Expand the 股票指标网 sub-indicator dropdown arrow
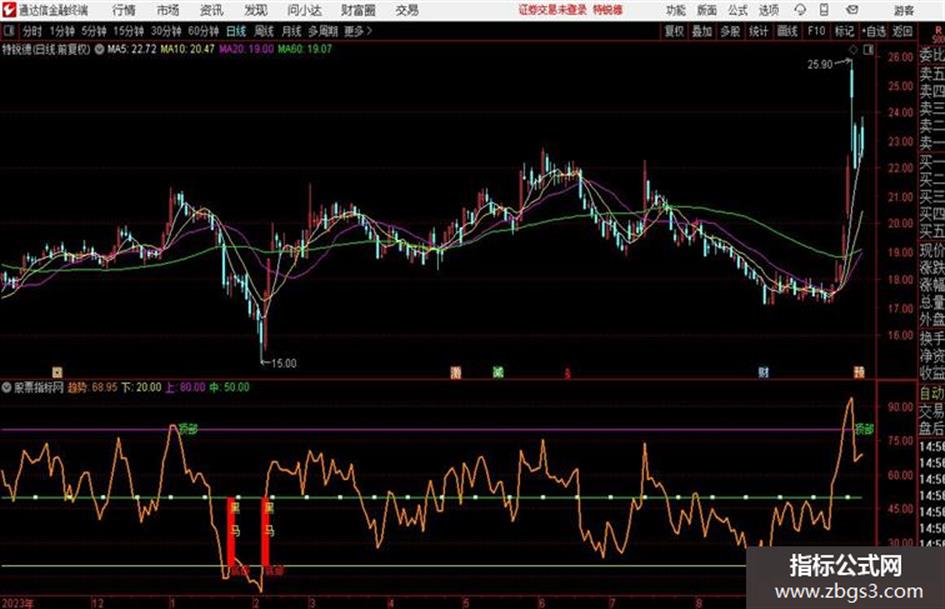 point(7,388)
